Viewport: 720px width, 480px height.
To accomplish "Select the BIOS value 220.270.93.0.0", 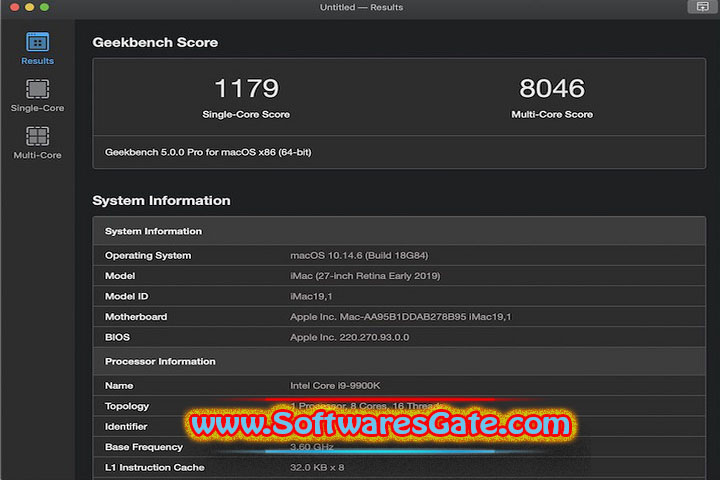I will 349,337.
